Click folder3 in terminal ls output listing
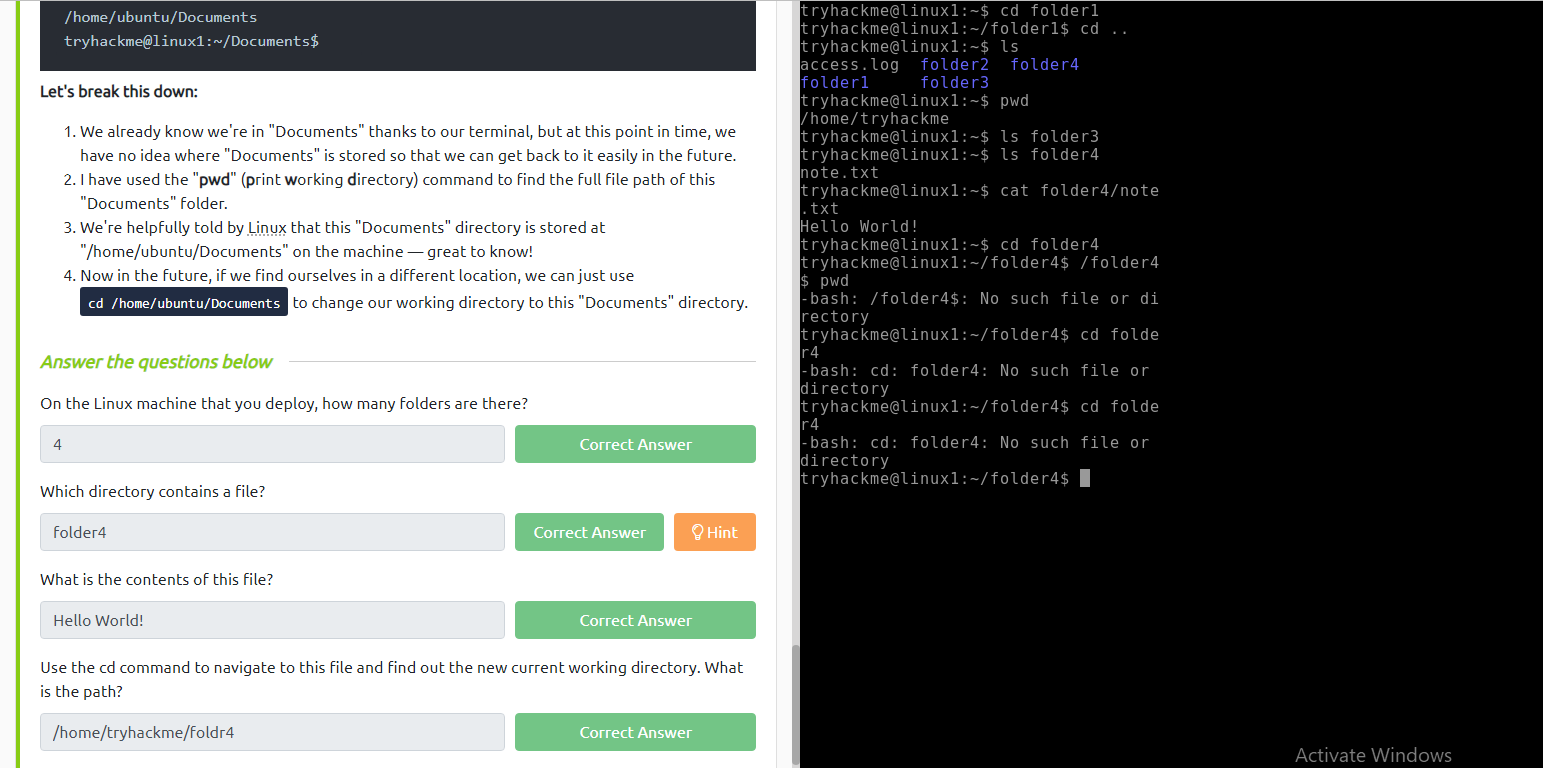This screenshot has height=768, width=1543. (x=954, y=83)
